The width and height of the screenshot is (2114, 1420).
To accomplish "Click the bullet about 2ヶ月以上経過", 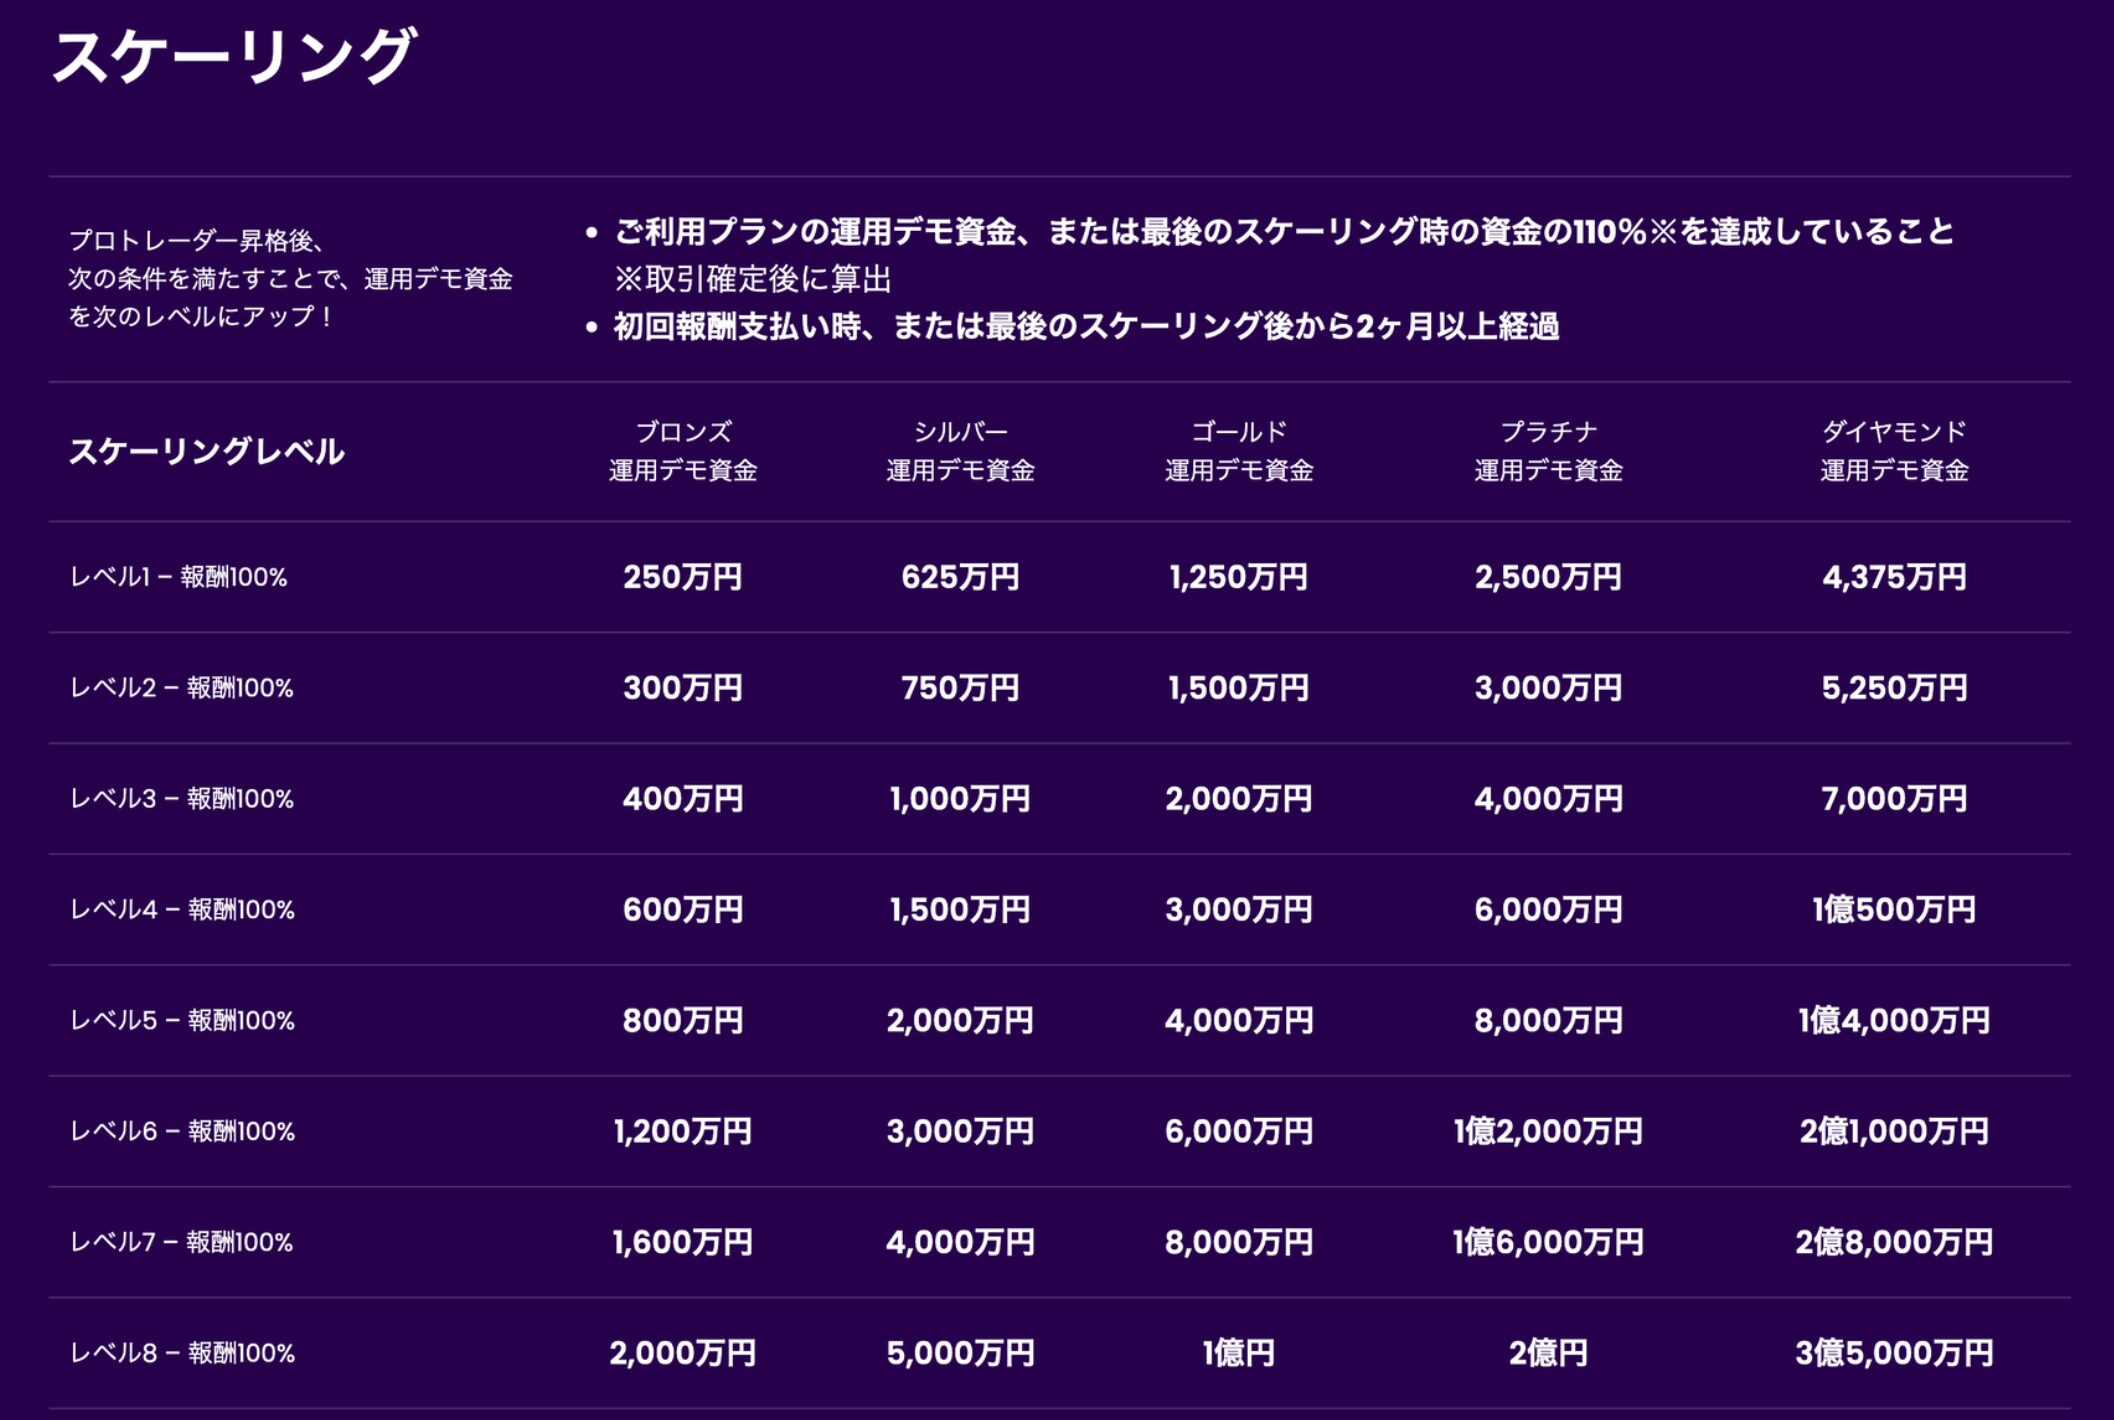I will point(1085,327).
